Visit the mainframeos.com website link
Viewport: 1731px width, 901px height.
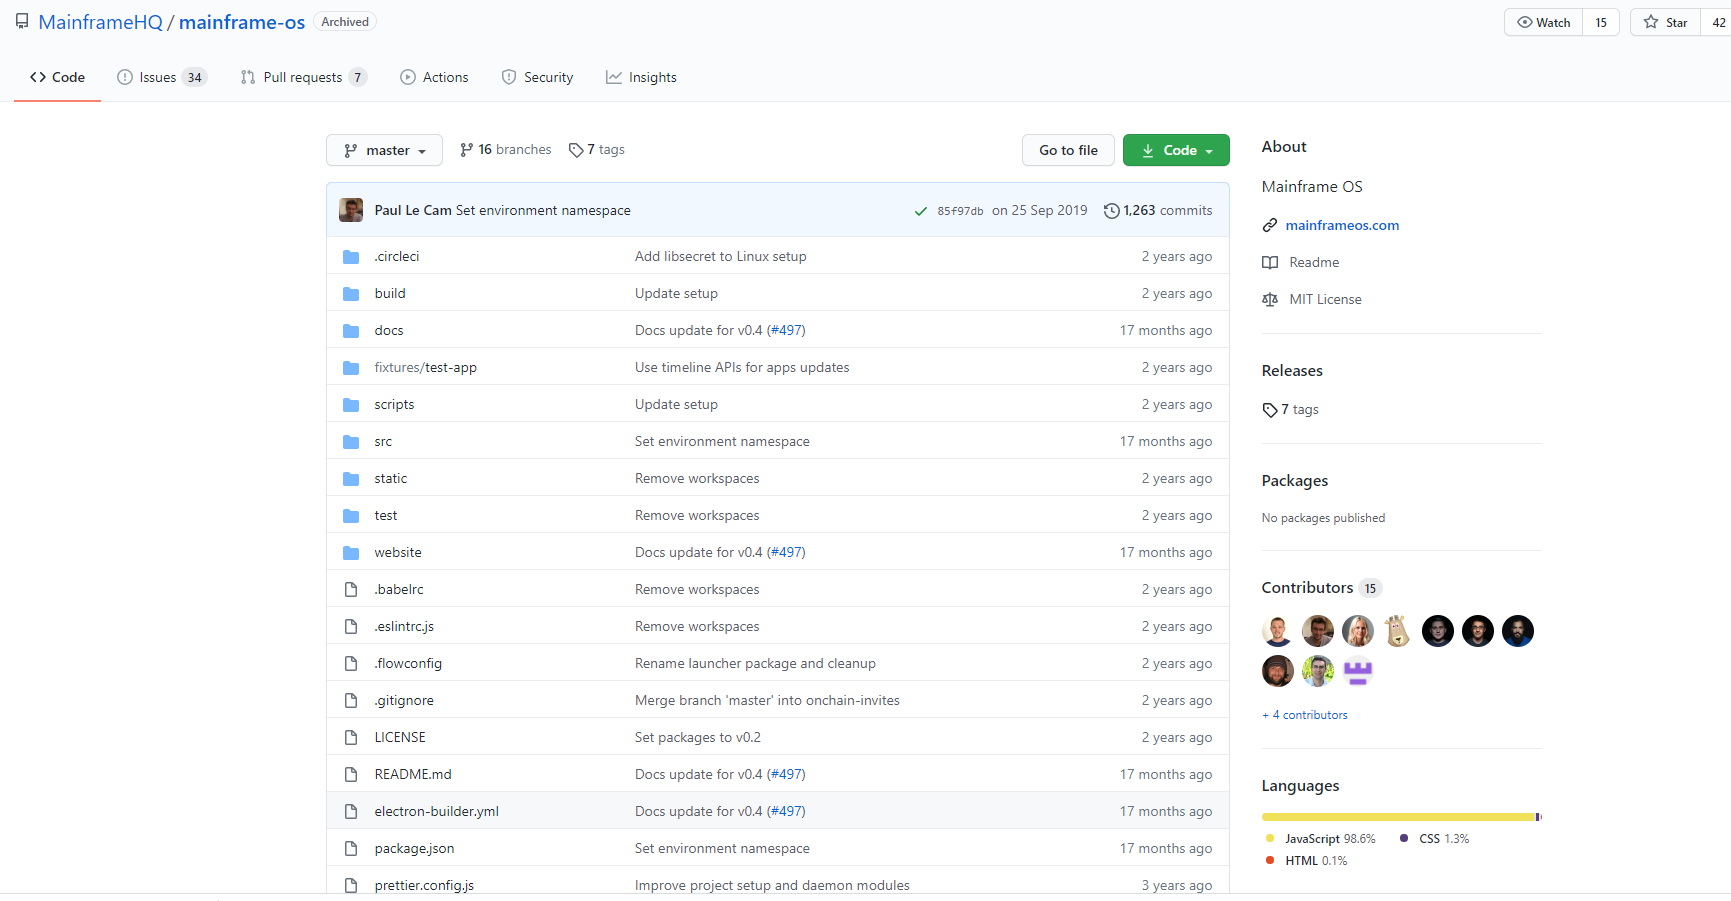[x=1342, y=226]
